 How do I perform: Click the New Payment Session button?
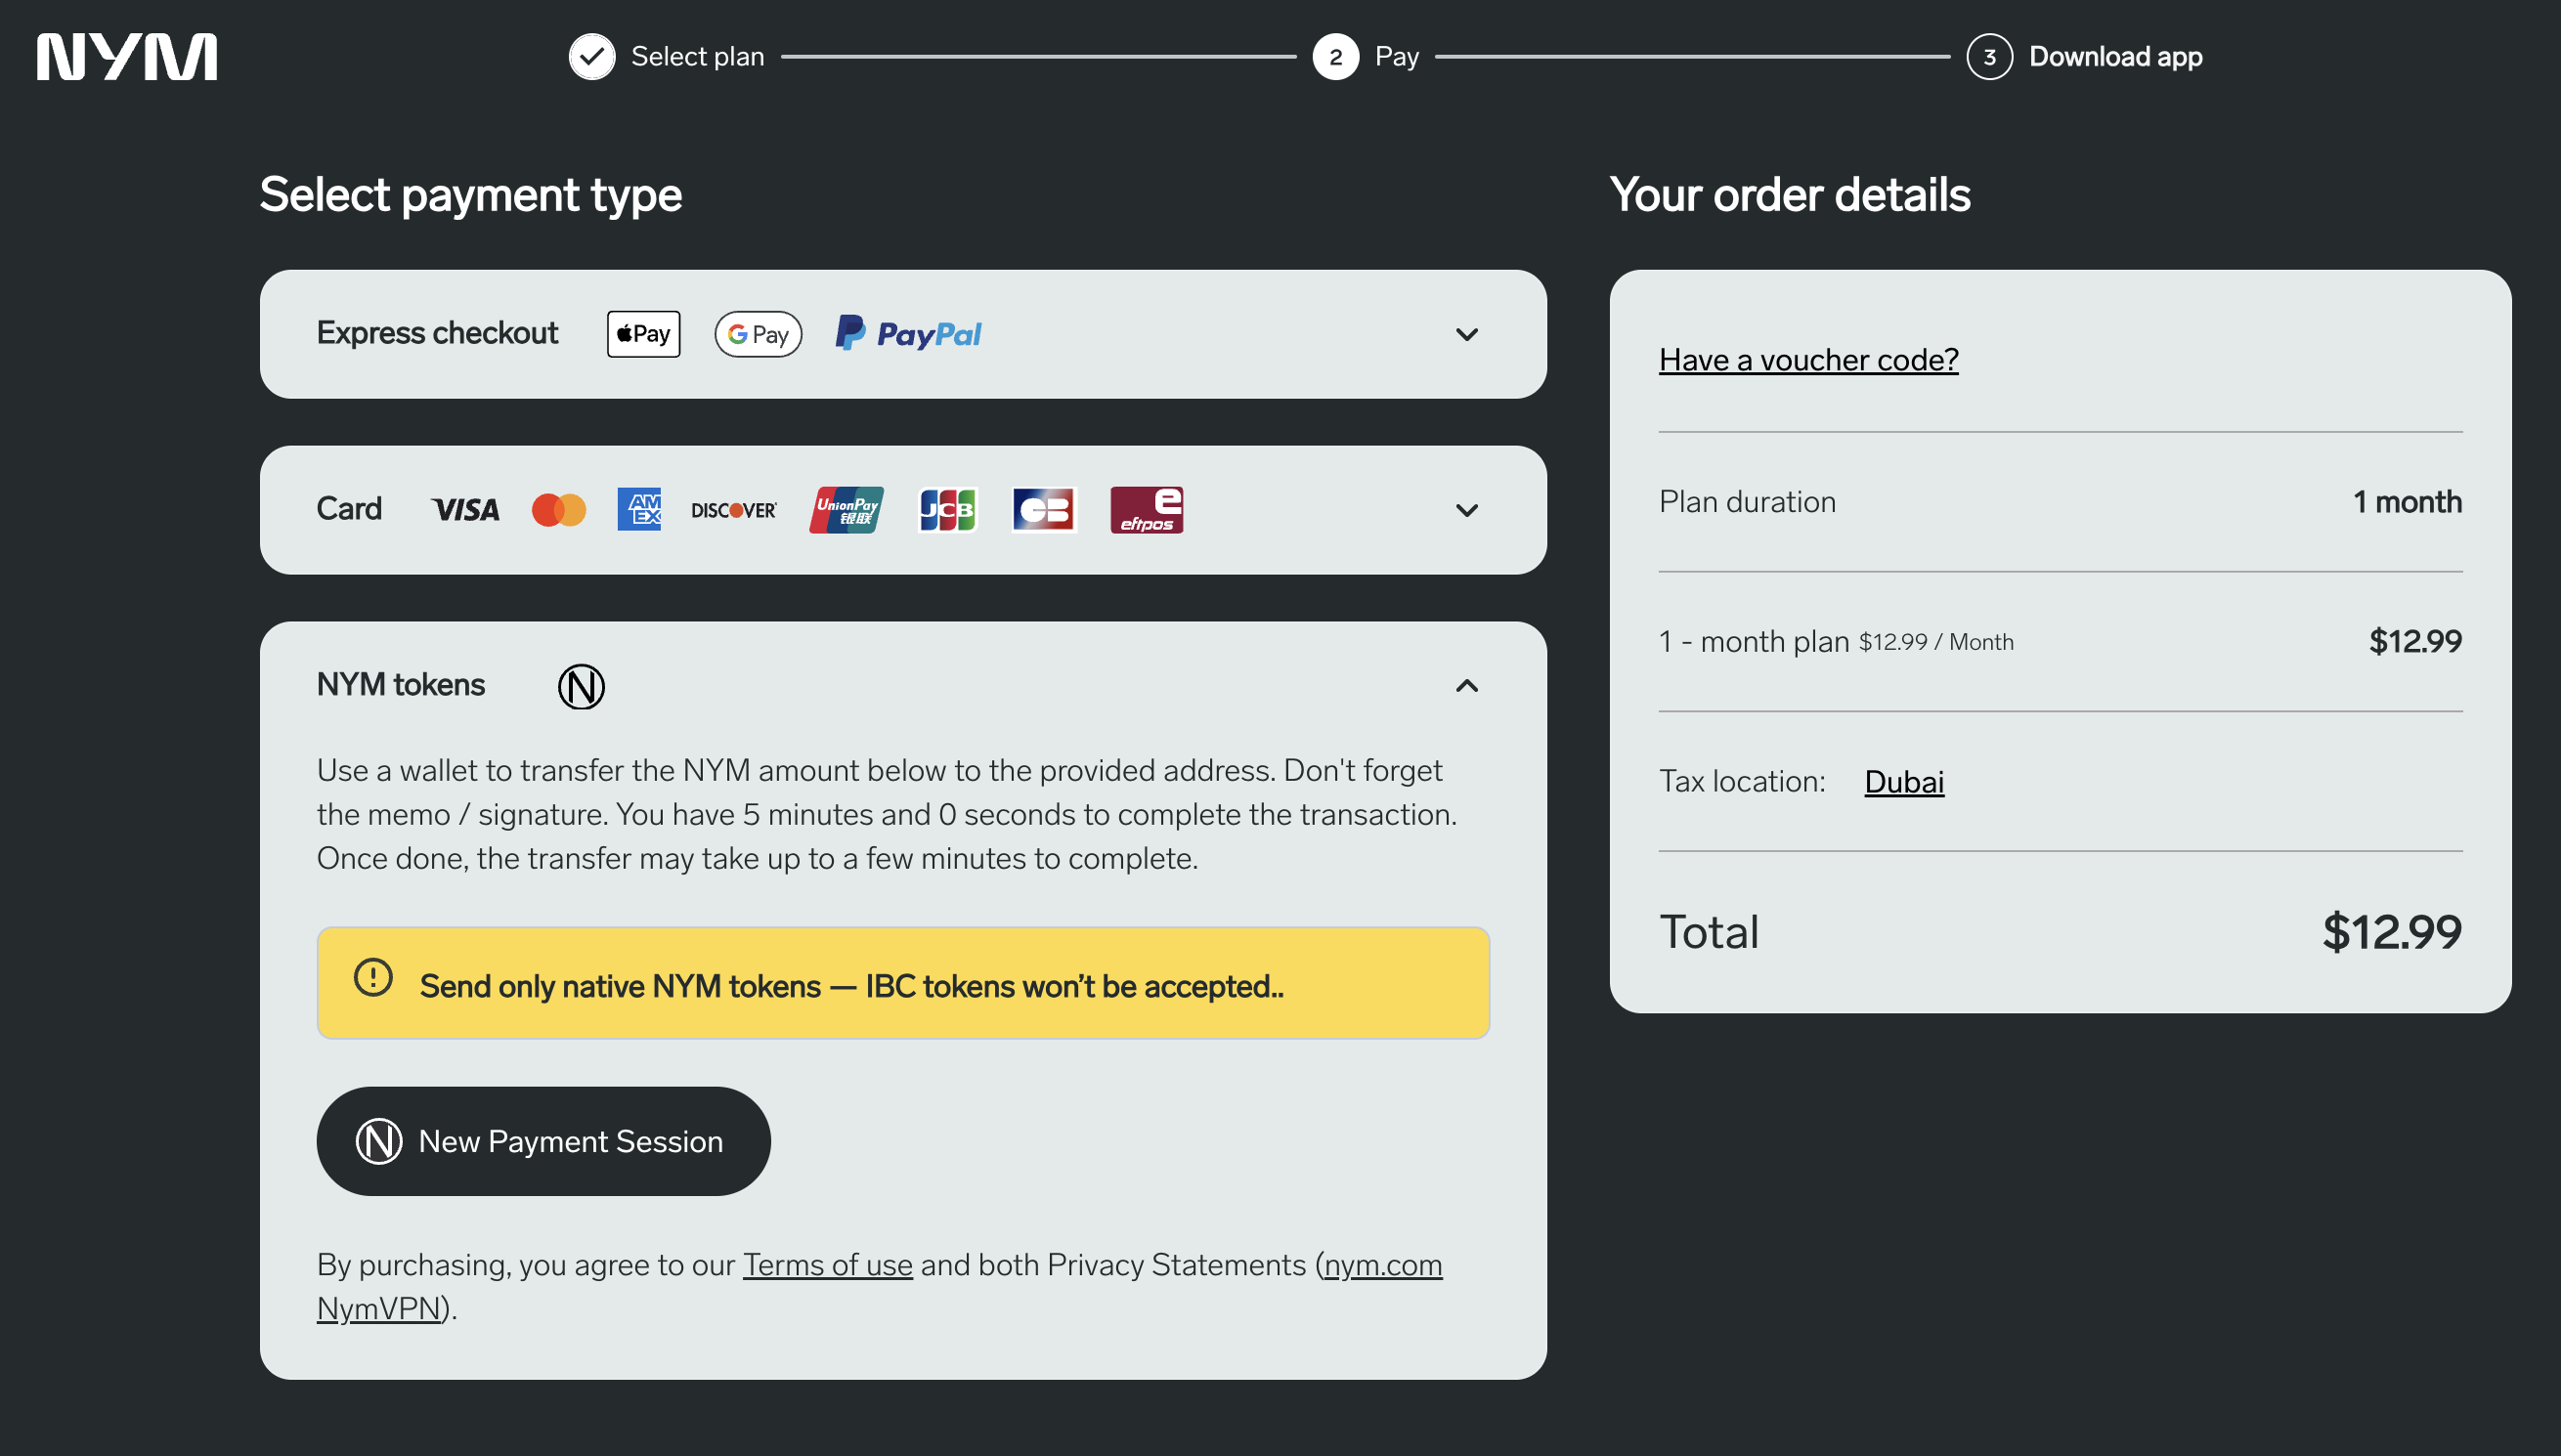point(542,1140)
